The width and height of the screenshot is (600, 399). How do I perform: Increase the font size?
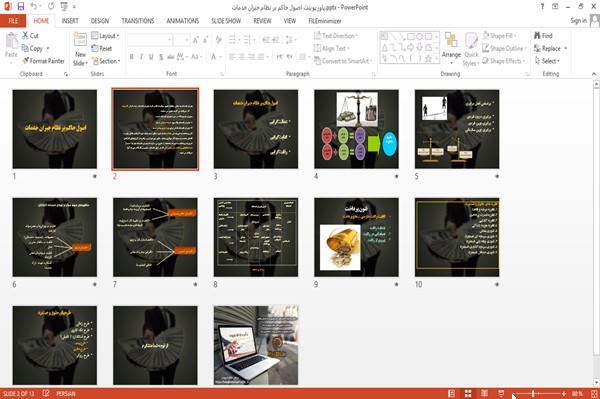pyautogui.click(x=196, y=40)
